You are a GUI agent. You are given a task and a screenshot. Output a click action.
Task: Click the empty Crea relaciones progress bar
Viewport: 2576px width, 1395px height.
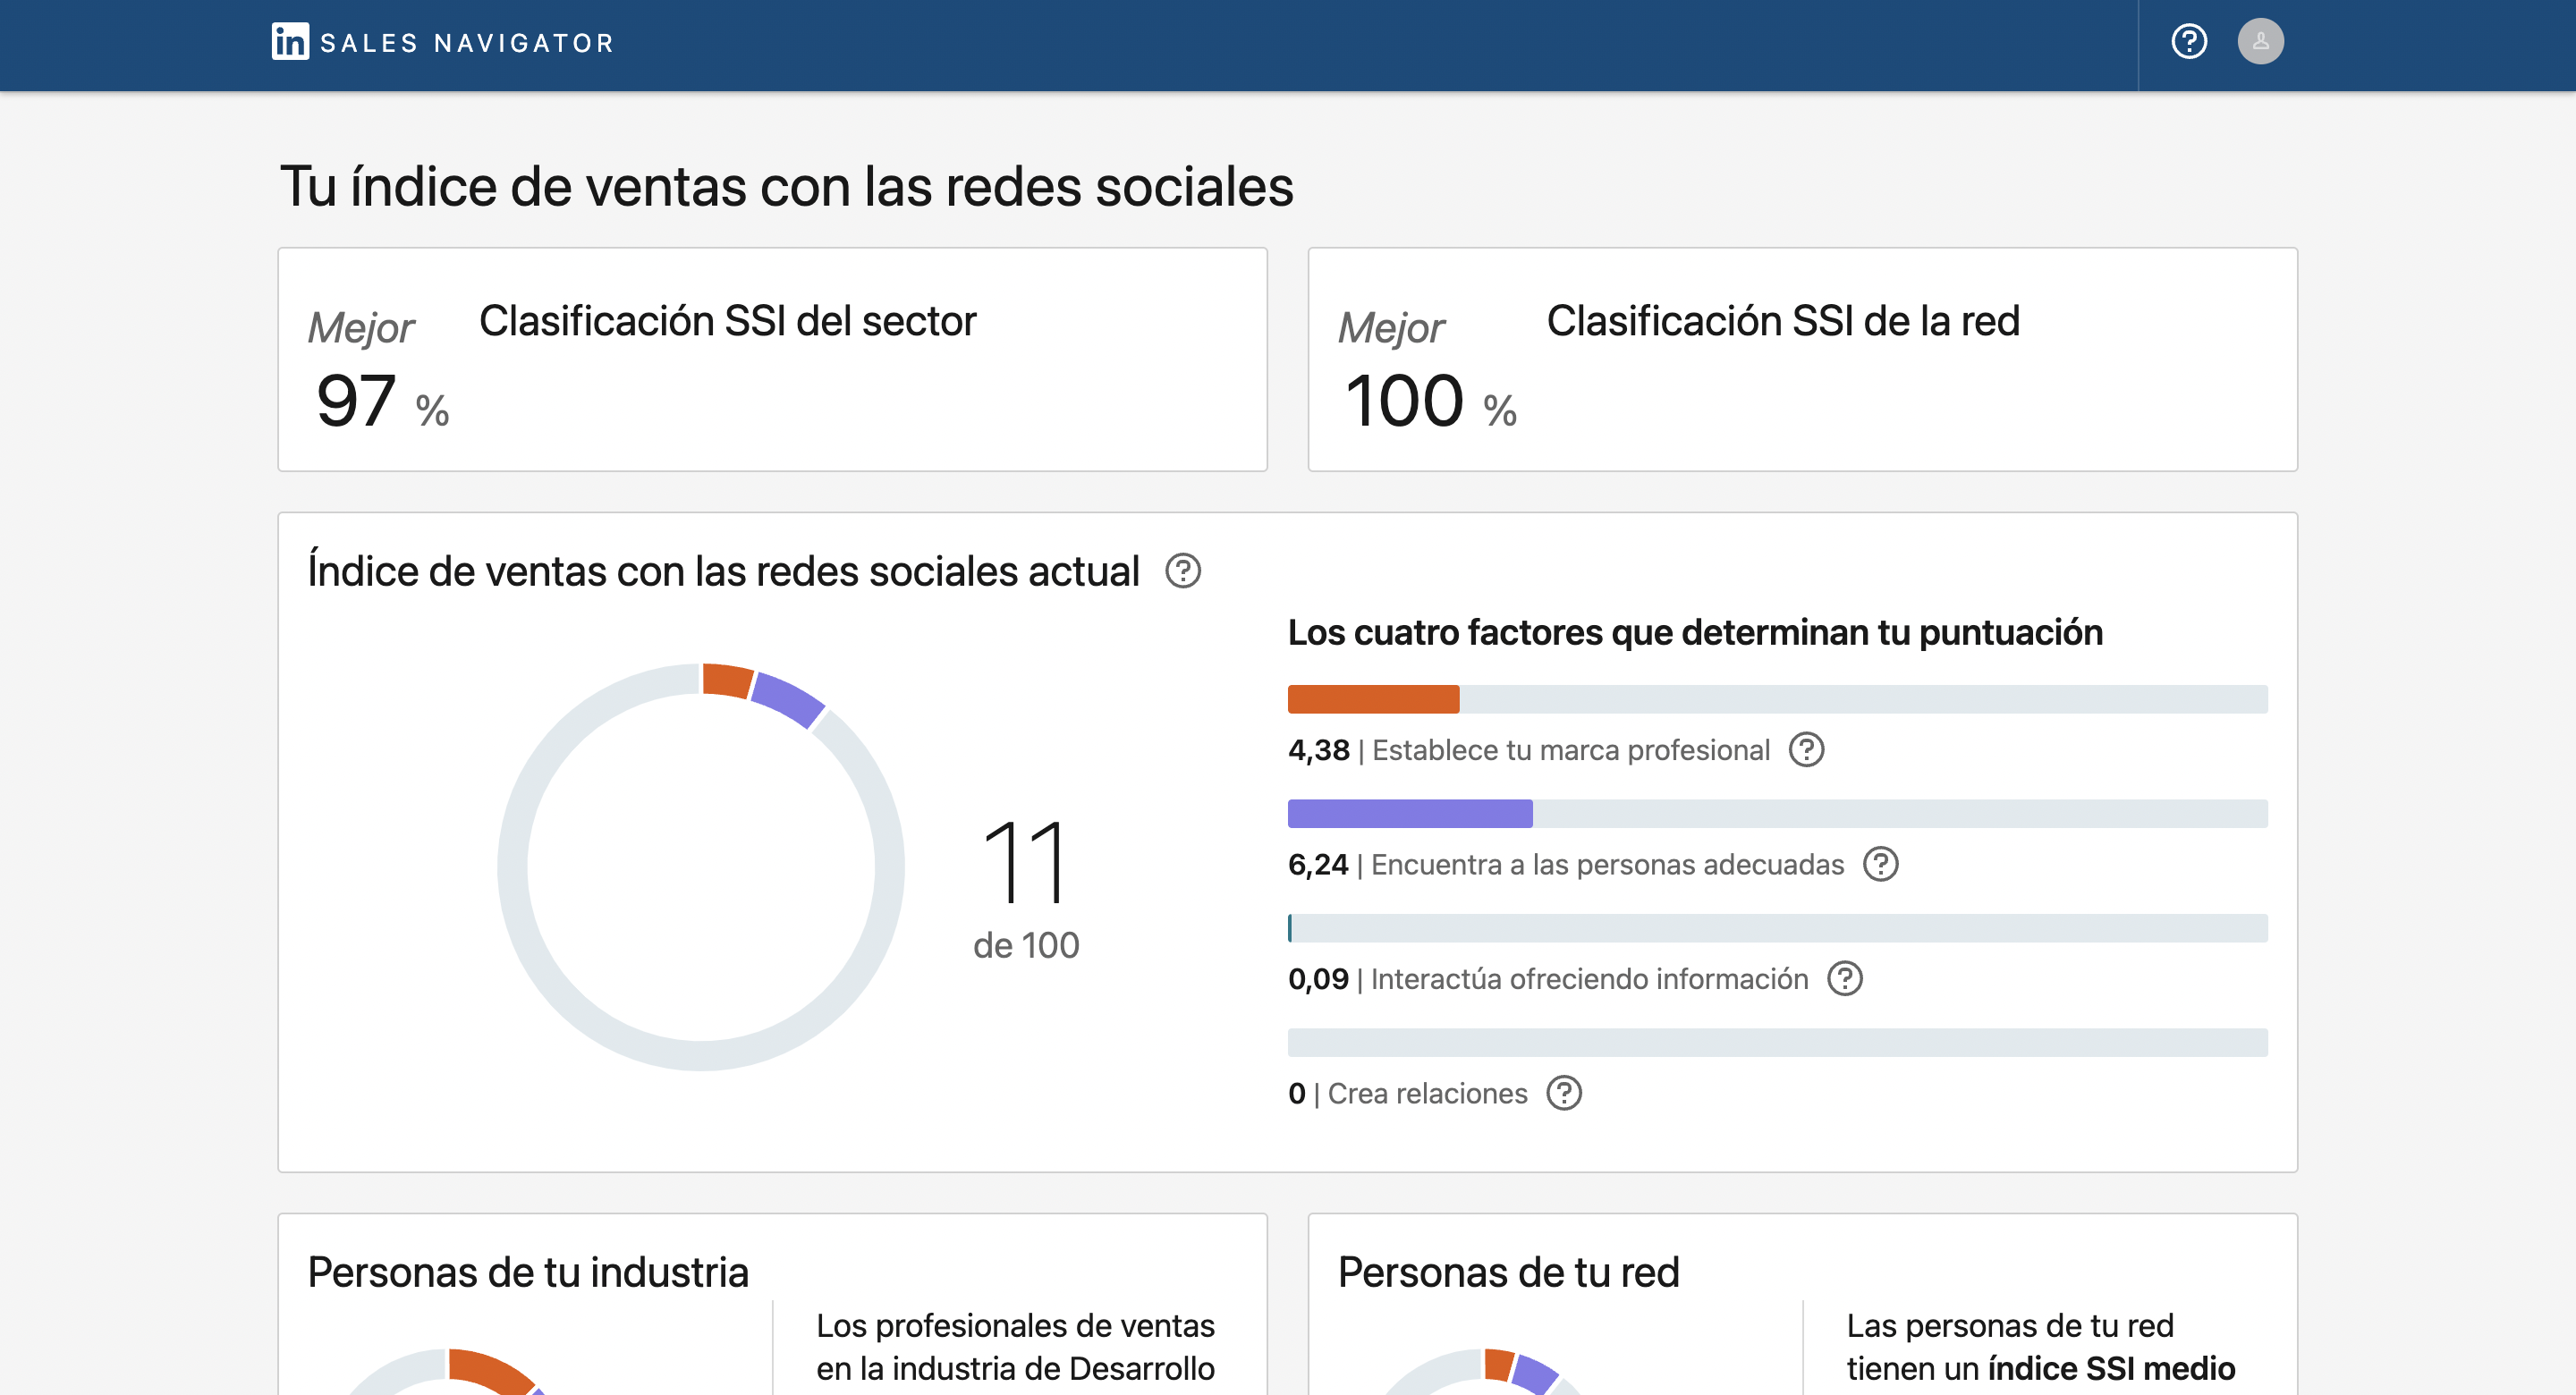[1777, 1043]
